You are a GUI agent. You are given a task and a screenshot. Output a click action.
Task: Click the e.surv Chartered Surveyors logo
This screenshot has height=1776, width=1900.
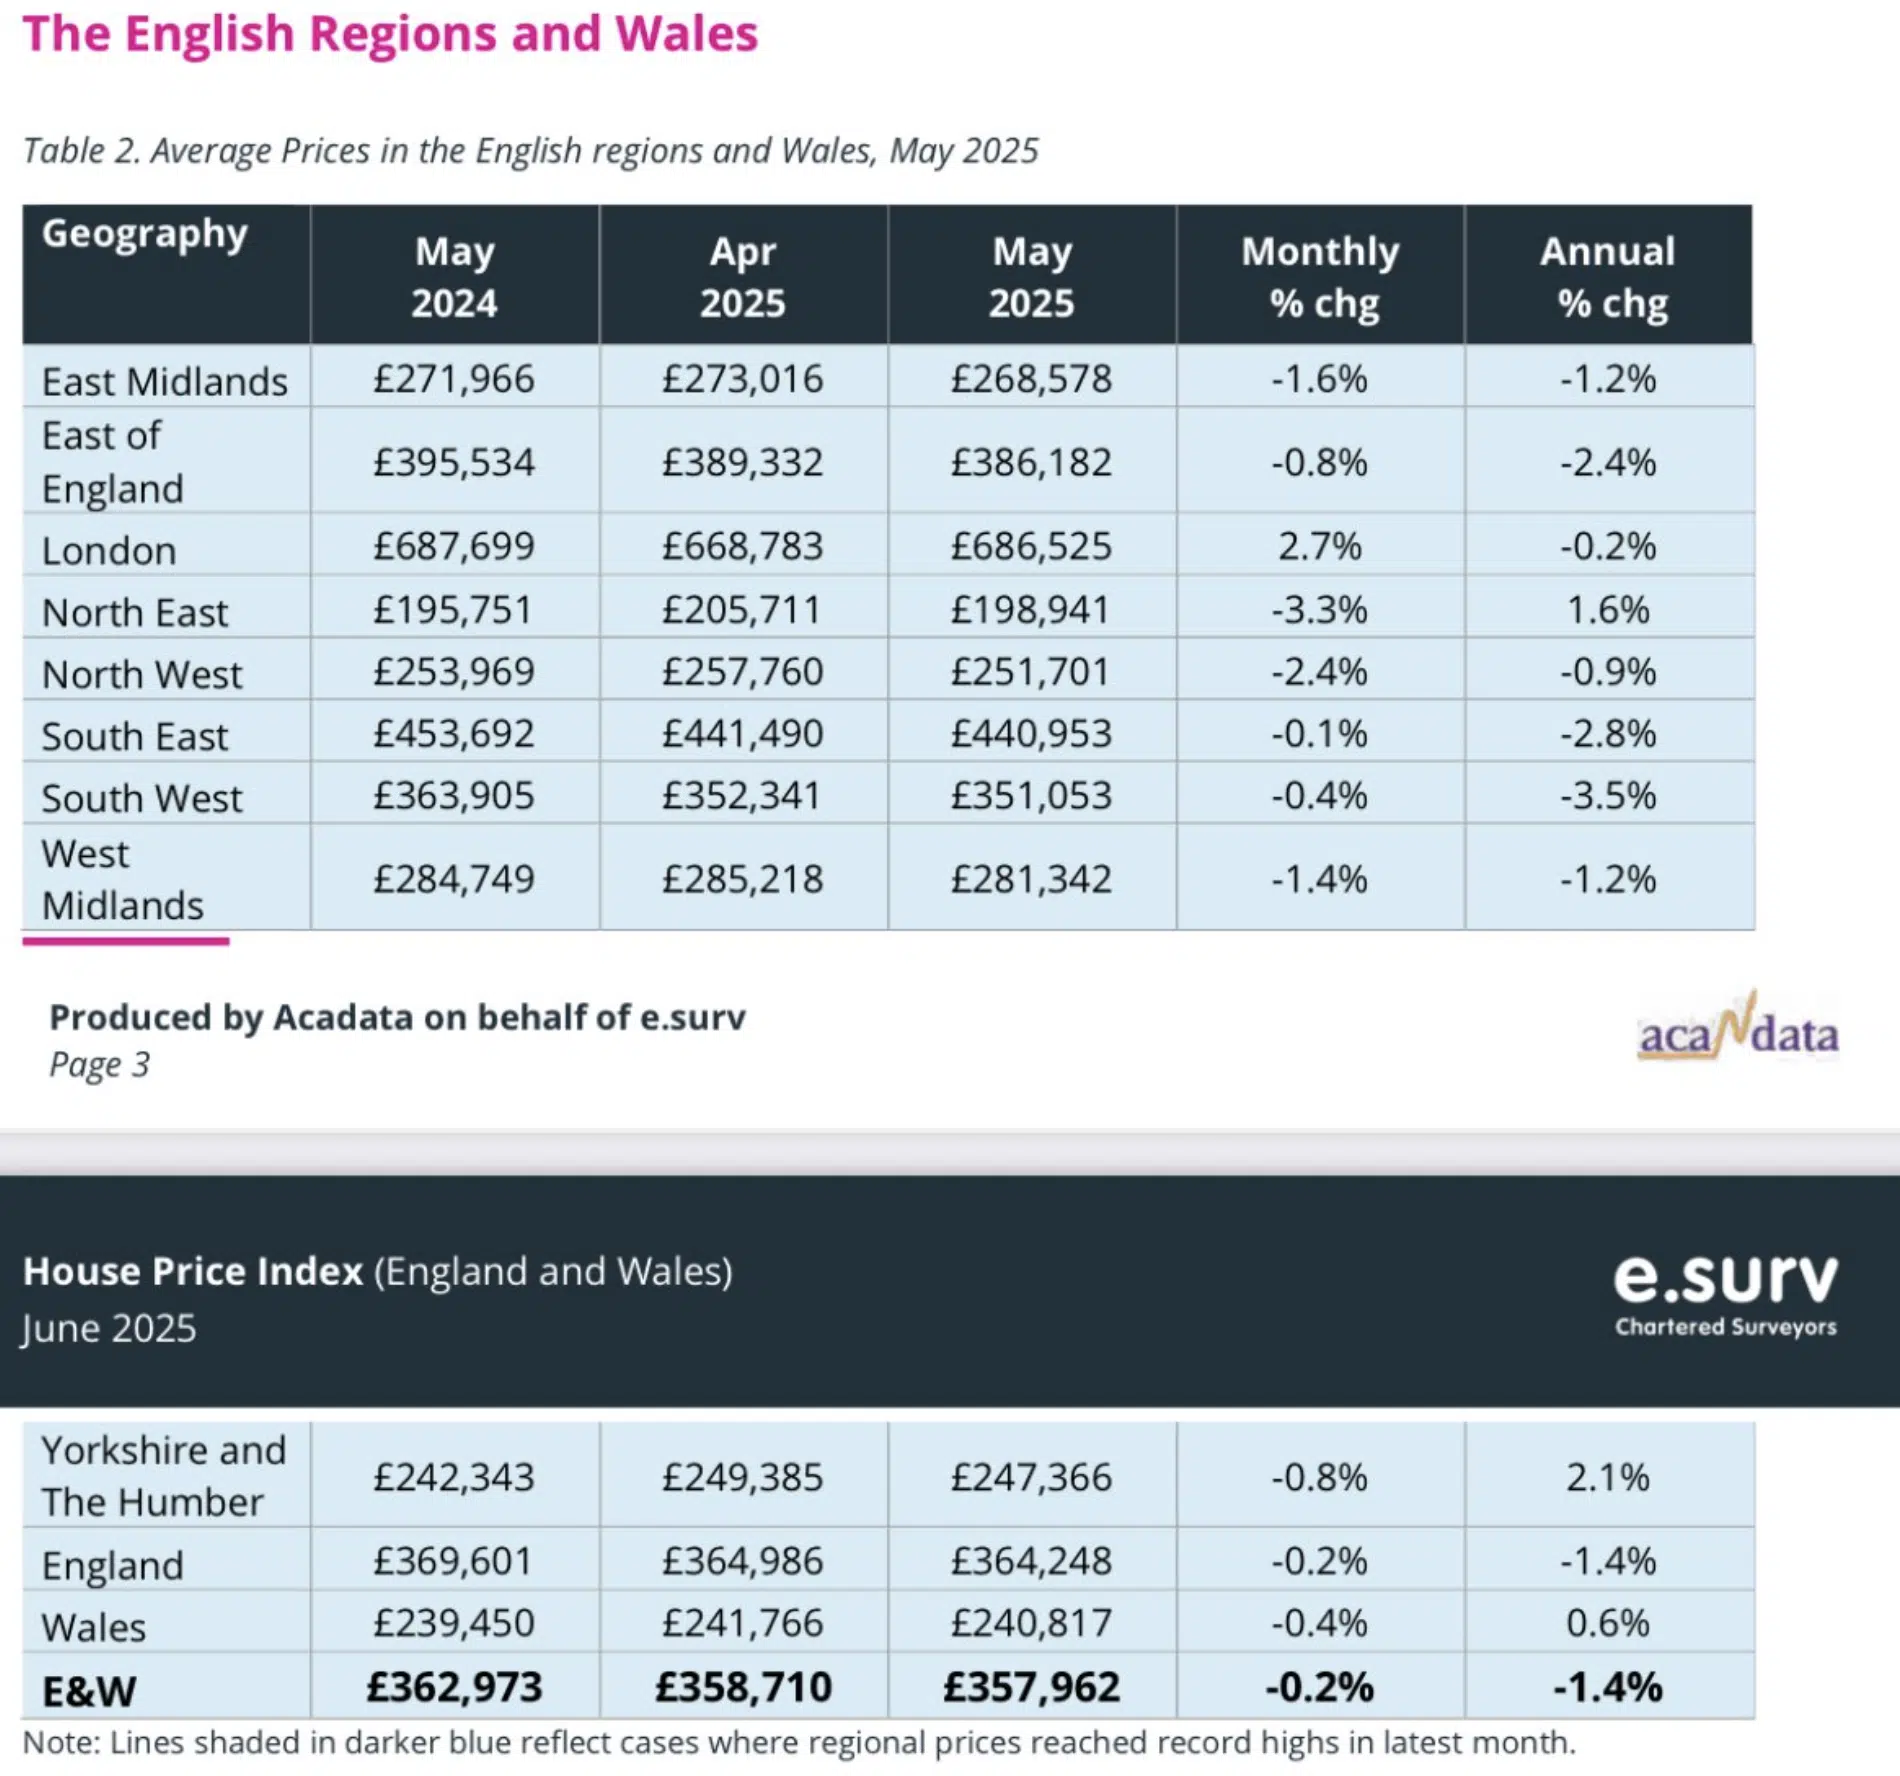coord(1726,1292)
